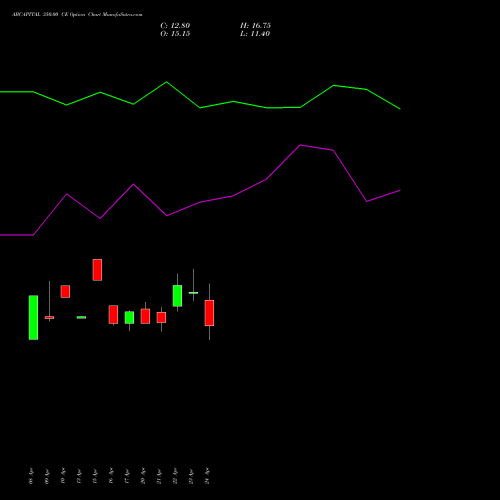Screen dimensions: 500x500
Task: Click the low value L: 11.40
Action: (x=255, y=34)
